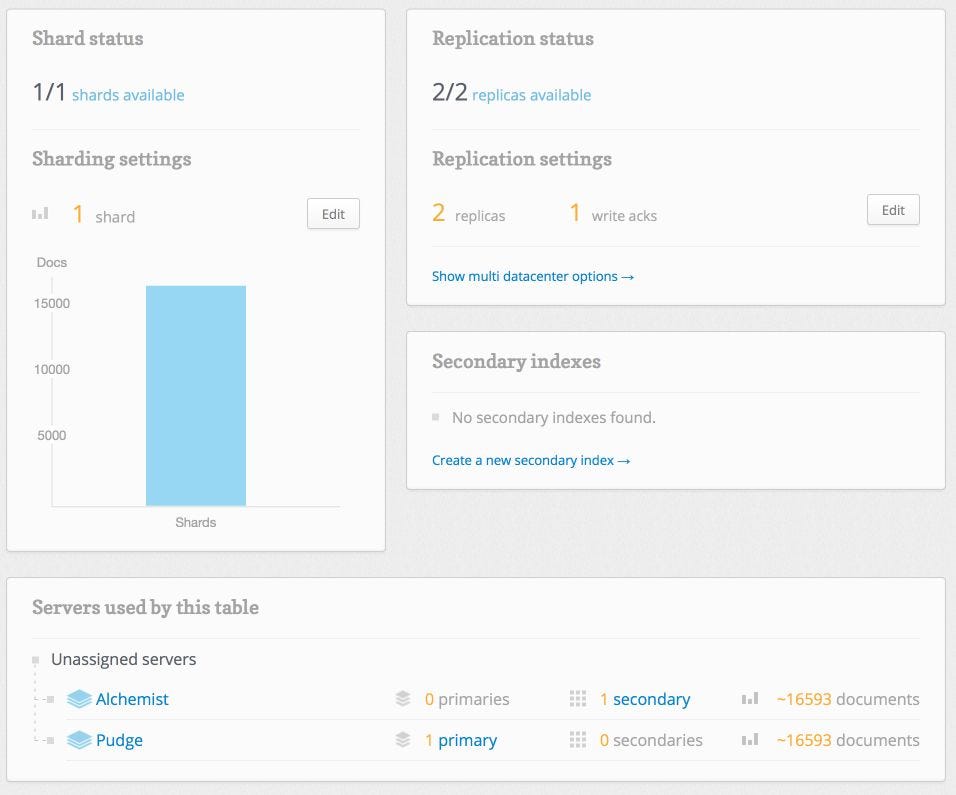Click the shard bar-chart icon in Sharding settings
The height and width of the screenshot is (795, 956).
coord(40,214)
